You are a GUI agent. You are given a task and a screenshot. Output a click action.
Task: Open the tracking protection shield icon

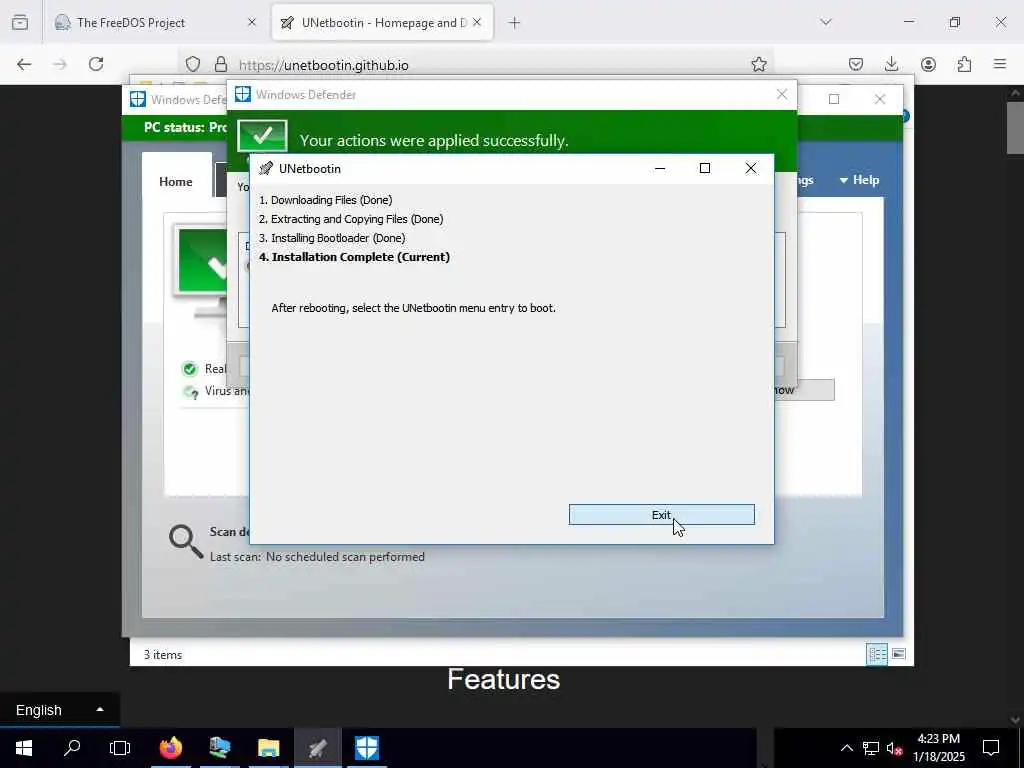click(193, 64)
